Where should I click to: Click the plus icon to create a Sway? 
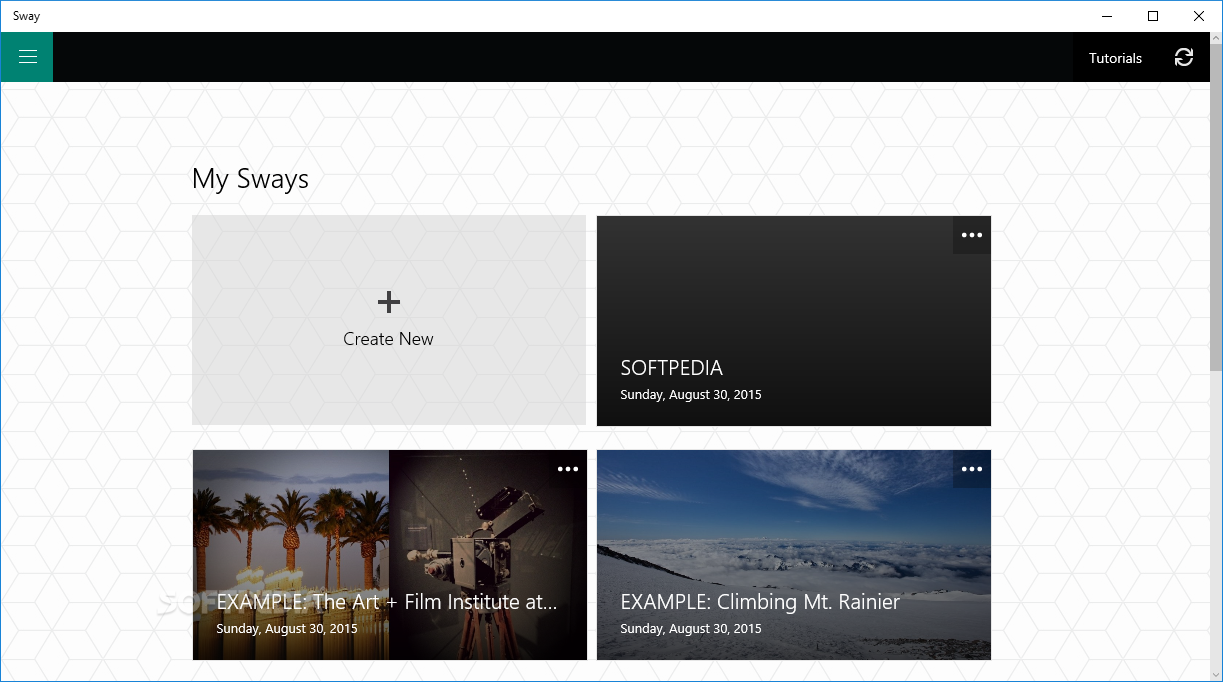[x=389, y=302]
